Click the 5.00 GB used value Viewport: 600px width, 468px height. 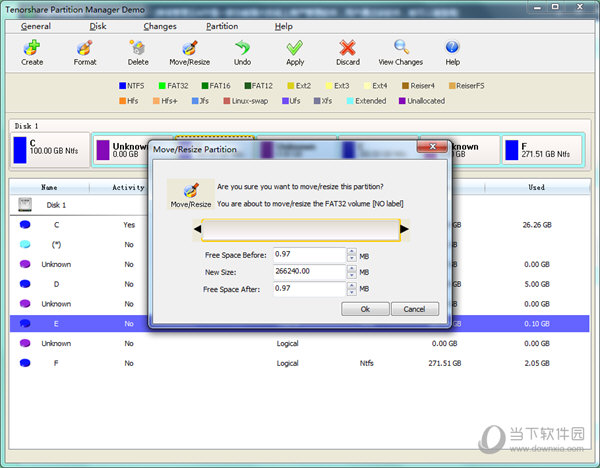pyautogui.click(x=537, y=284)
